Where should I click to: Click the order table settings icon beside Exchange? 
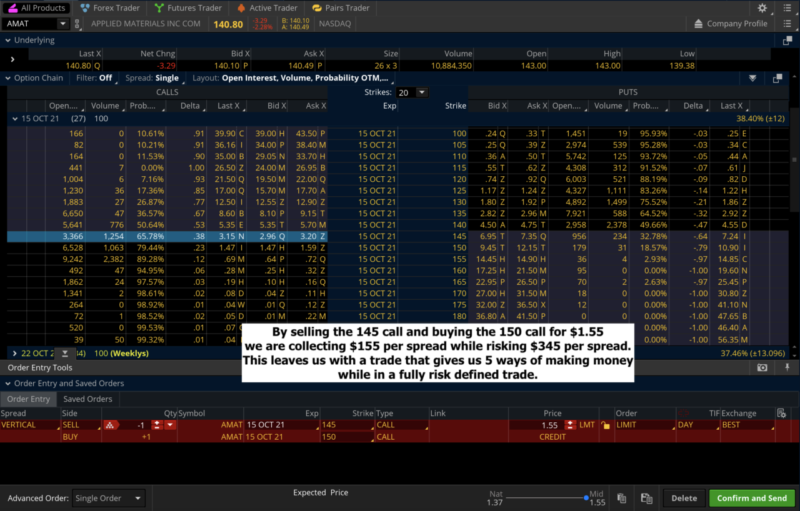(x=781, y=413)
